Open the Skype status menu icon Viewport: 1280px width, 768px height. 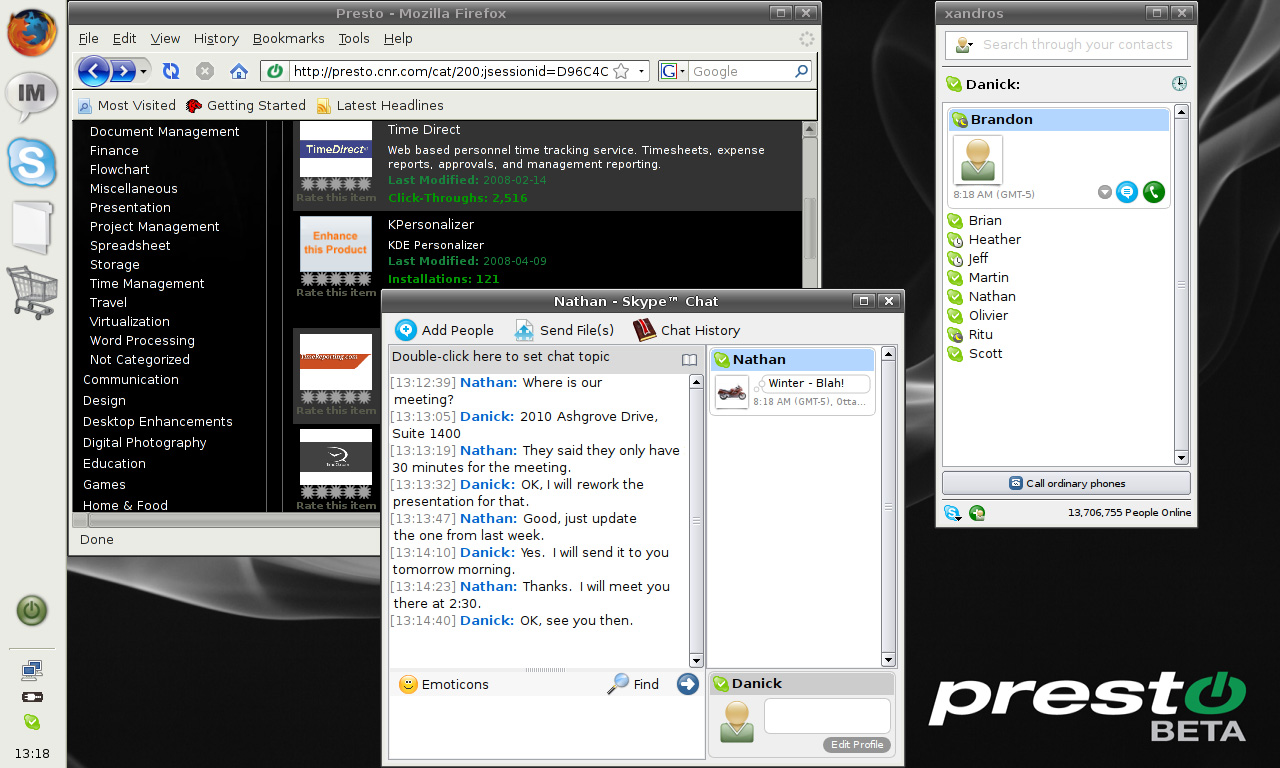click(x=952, y=513)
